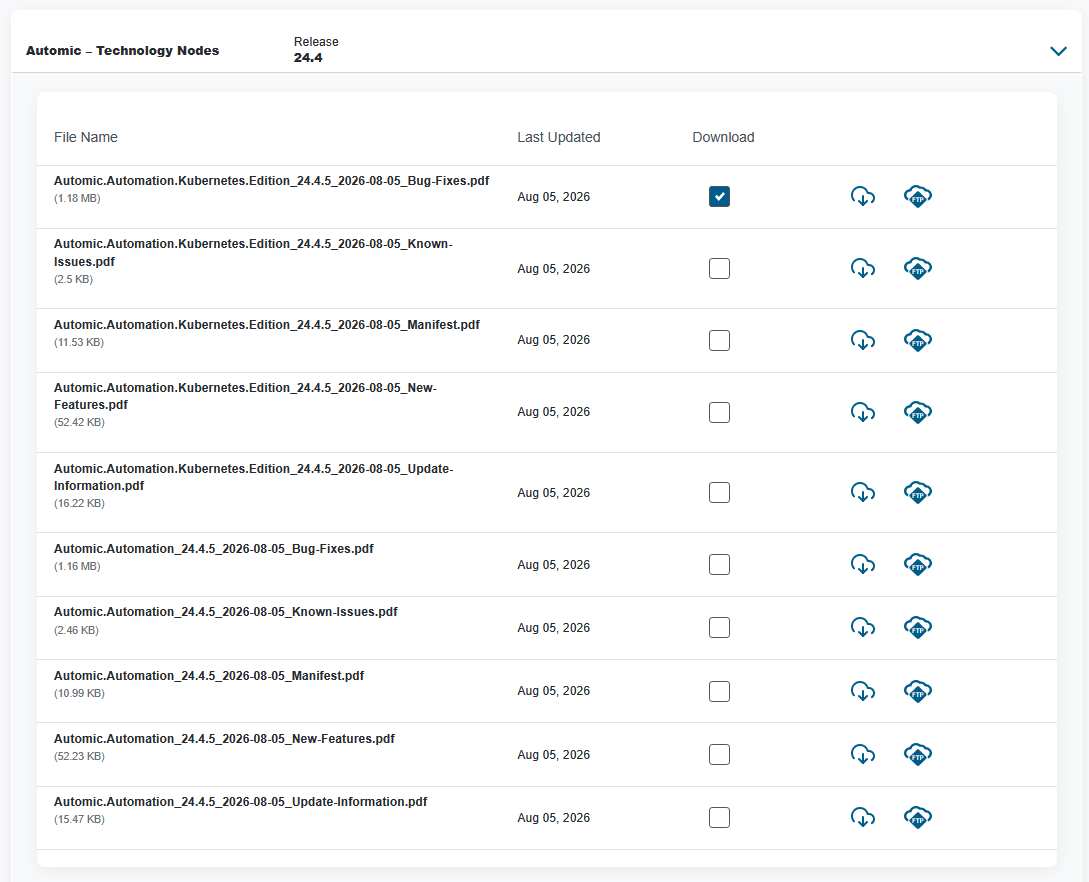1089x882 pixels.
Task: Download Kubernetes Update-Information.pdf with cloud arrow icon
Action: pyautogui.click(x=863, y=492)
